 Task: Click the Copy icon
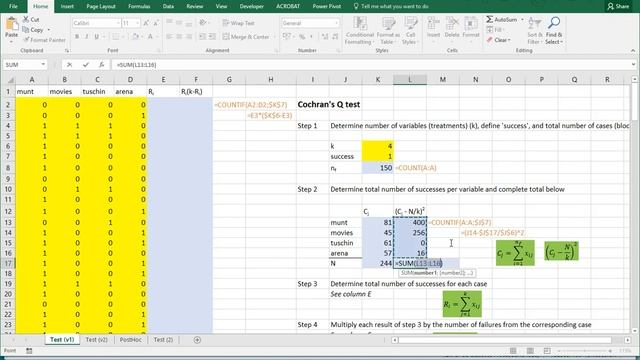tap(26, 30)
